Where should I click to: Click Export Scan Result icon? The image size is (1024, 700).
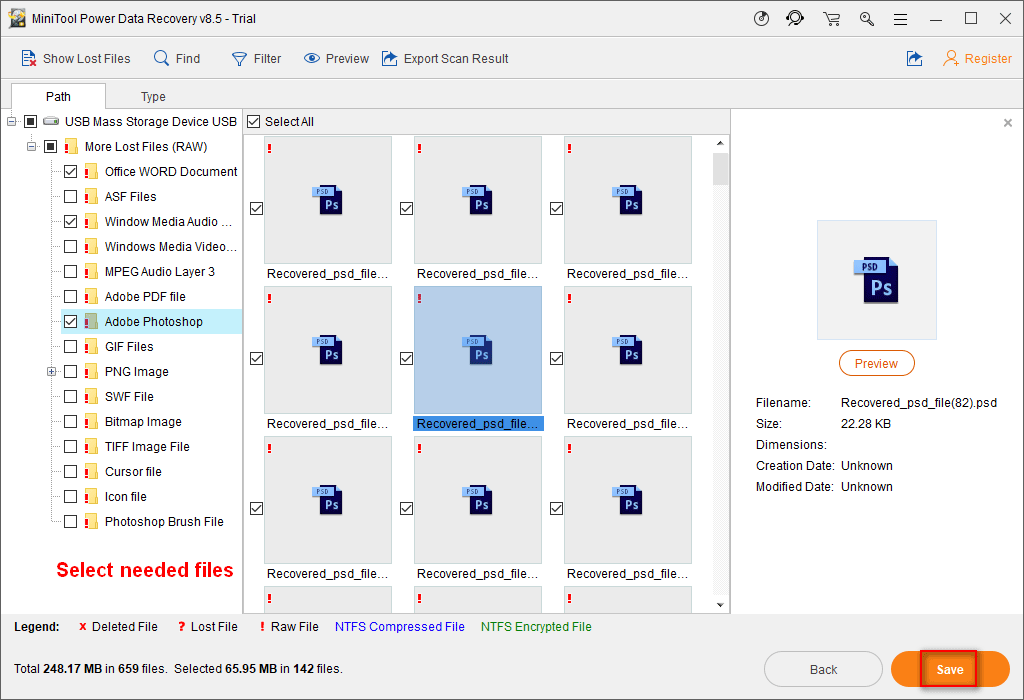pos(389,58)
